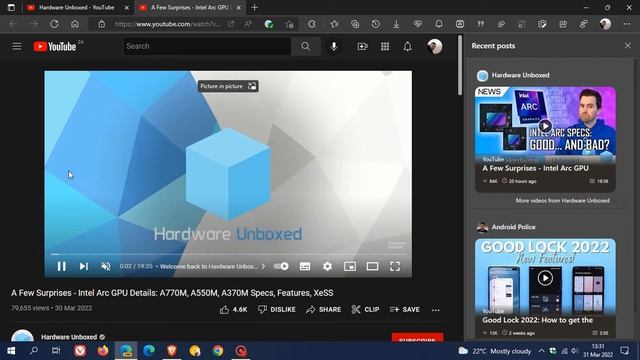Open the Create video icon
The image size is (640, 360).
coord(362,47)
